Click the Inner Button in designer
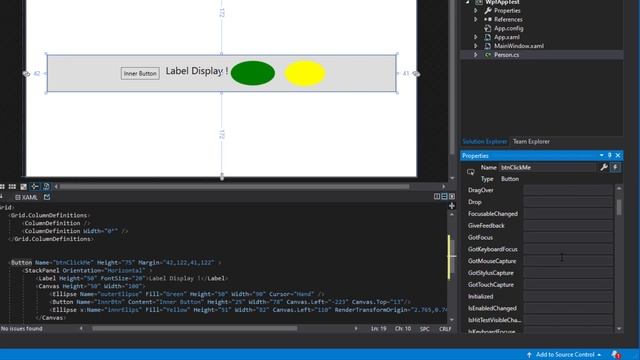This screenshot has width=640, height=360. tap(140, 73)
